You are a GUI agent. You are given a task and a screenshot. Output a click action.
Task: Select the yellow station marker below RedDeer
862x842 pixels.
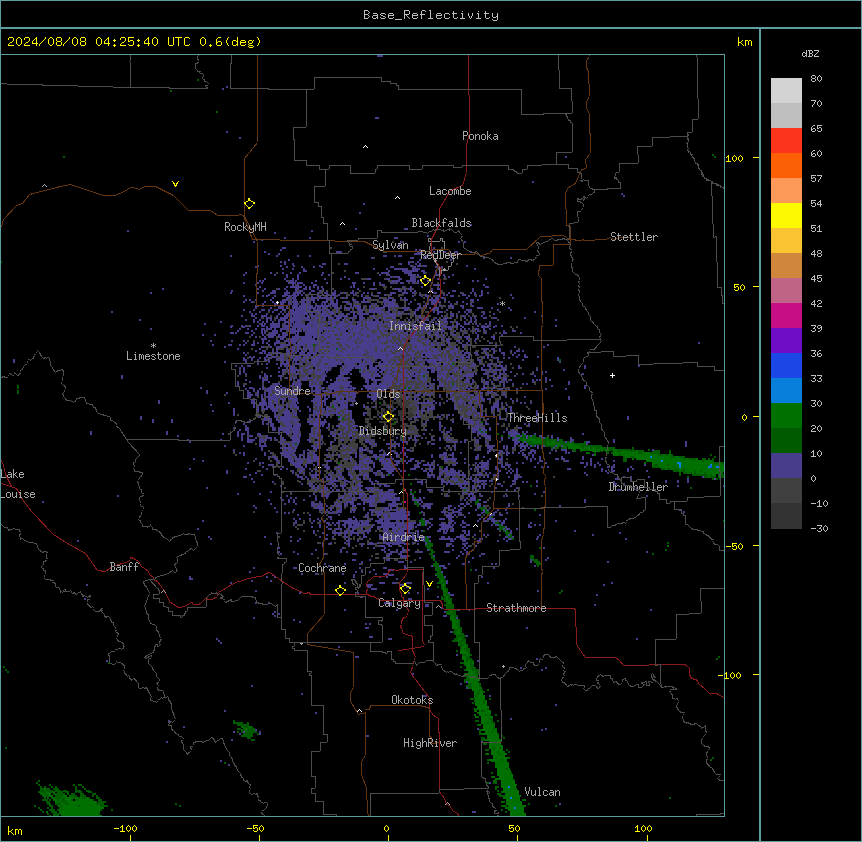point(425,281)
